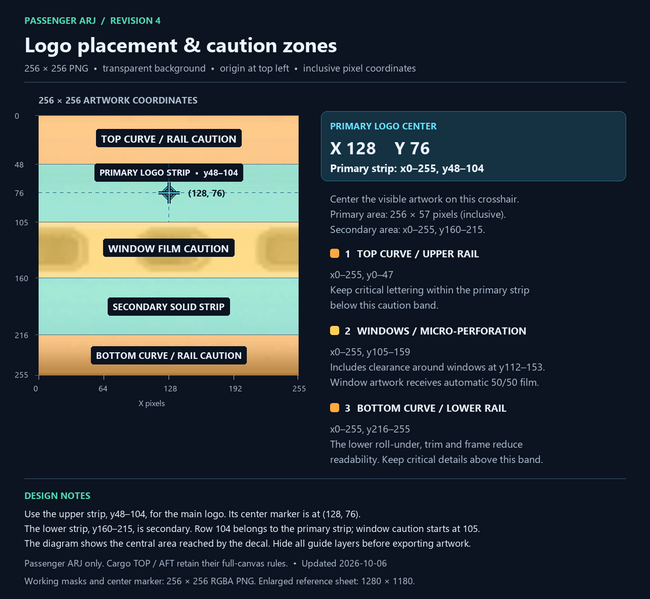Click the yellow swatch beside WINDOWS / MICRO-PERFORATION
Screen dimensions: 650x599
[335, 330]
